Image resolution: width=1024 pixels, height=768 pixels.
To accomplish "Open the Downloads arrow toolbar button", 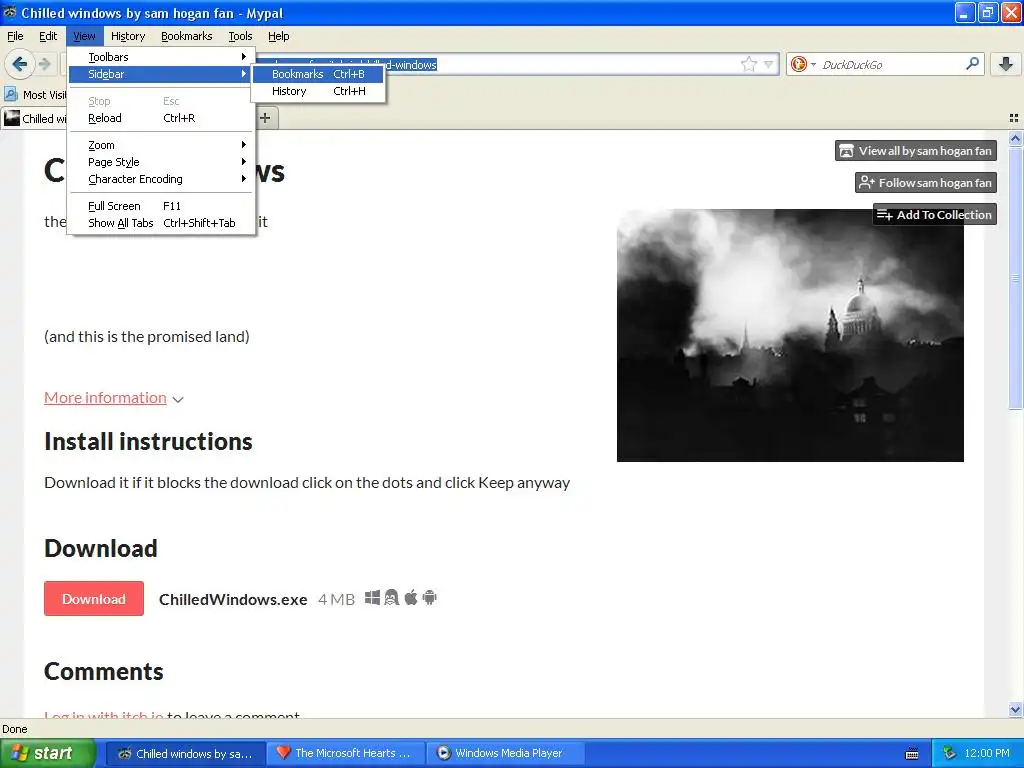I will click(x=1006, y=64).
